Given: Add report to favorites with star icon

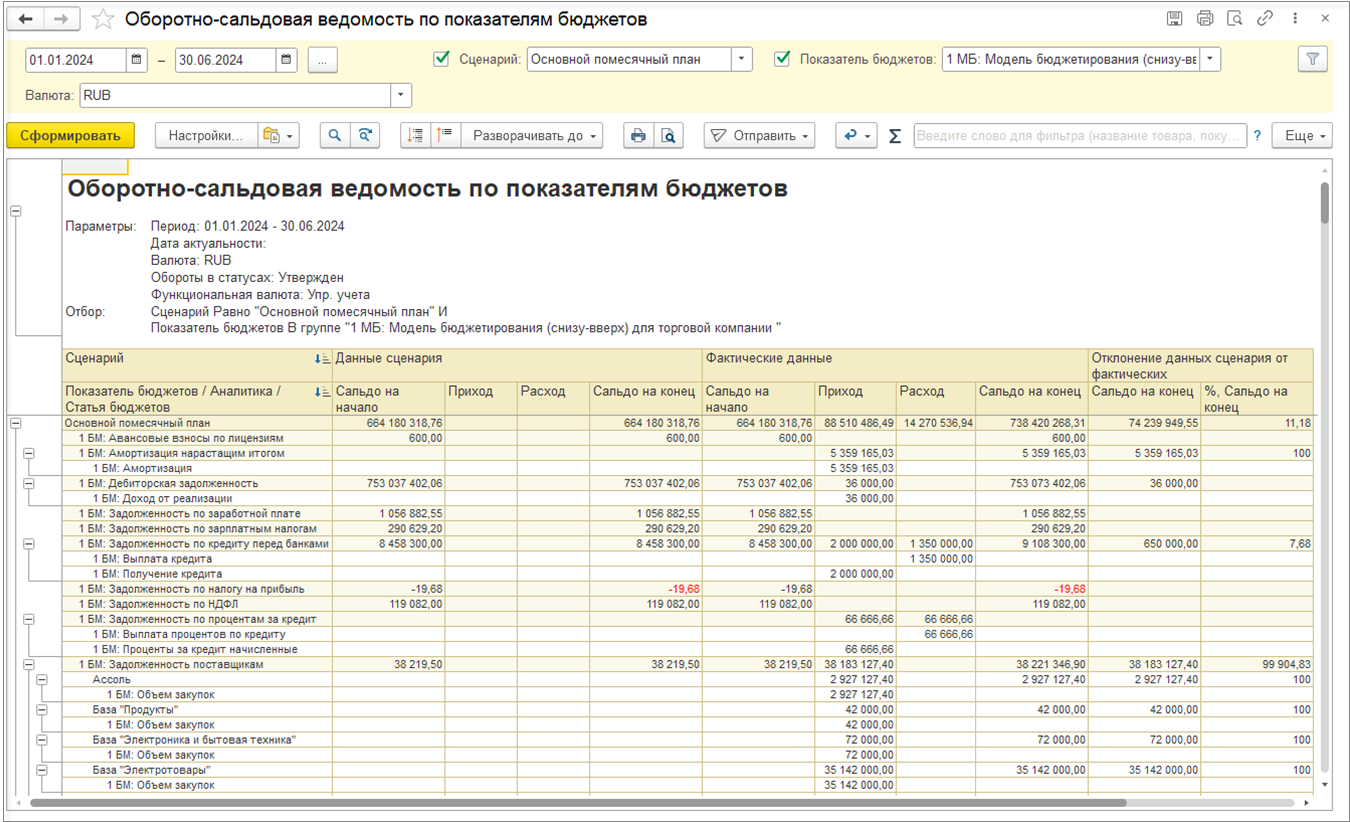Looking at the screenshot, I should coord(102,20).
